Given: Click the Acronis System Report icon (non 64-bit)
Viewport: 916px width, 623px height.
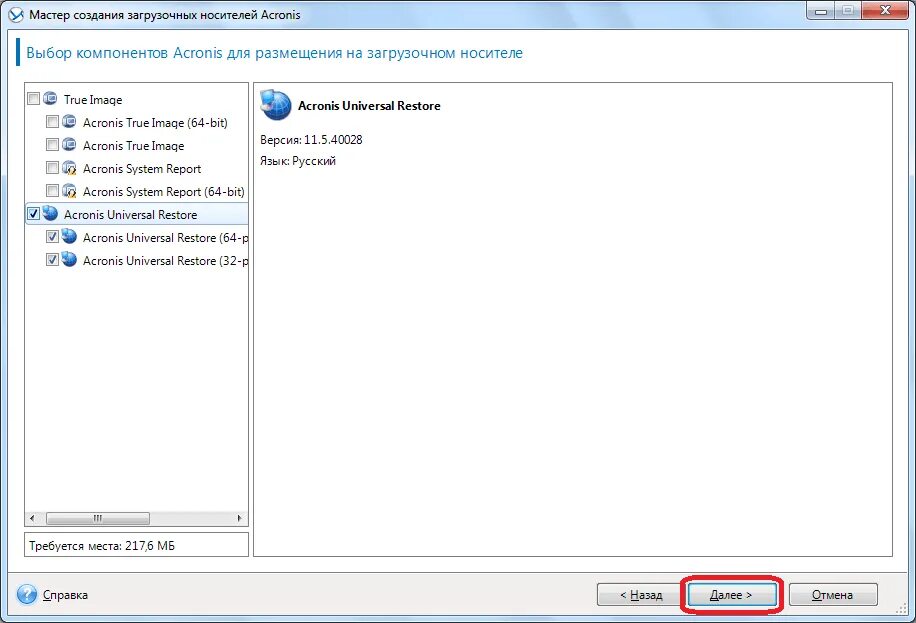Looking at the screenshot, I should click(x=69, y=168).
